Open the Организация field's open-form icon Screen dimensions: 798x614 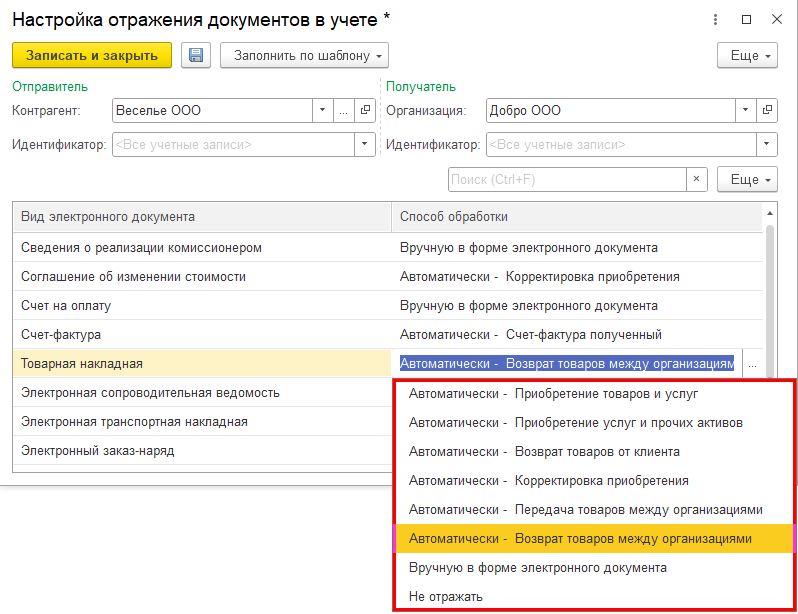click(x=768, y=110)
